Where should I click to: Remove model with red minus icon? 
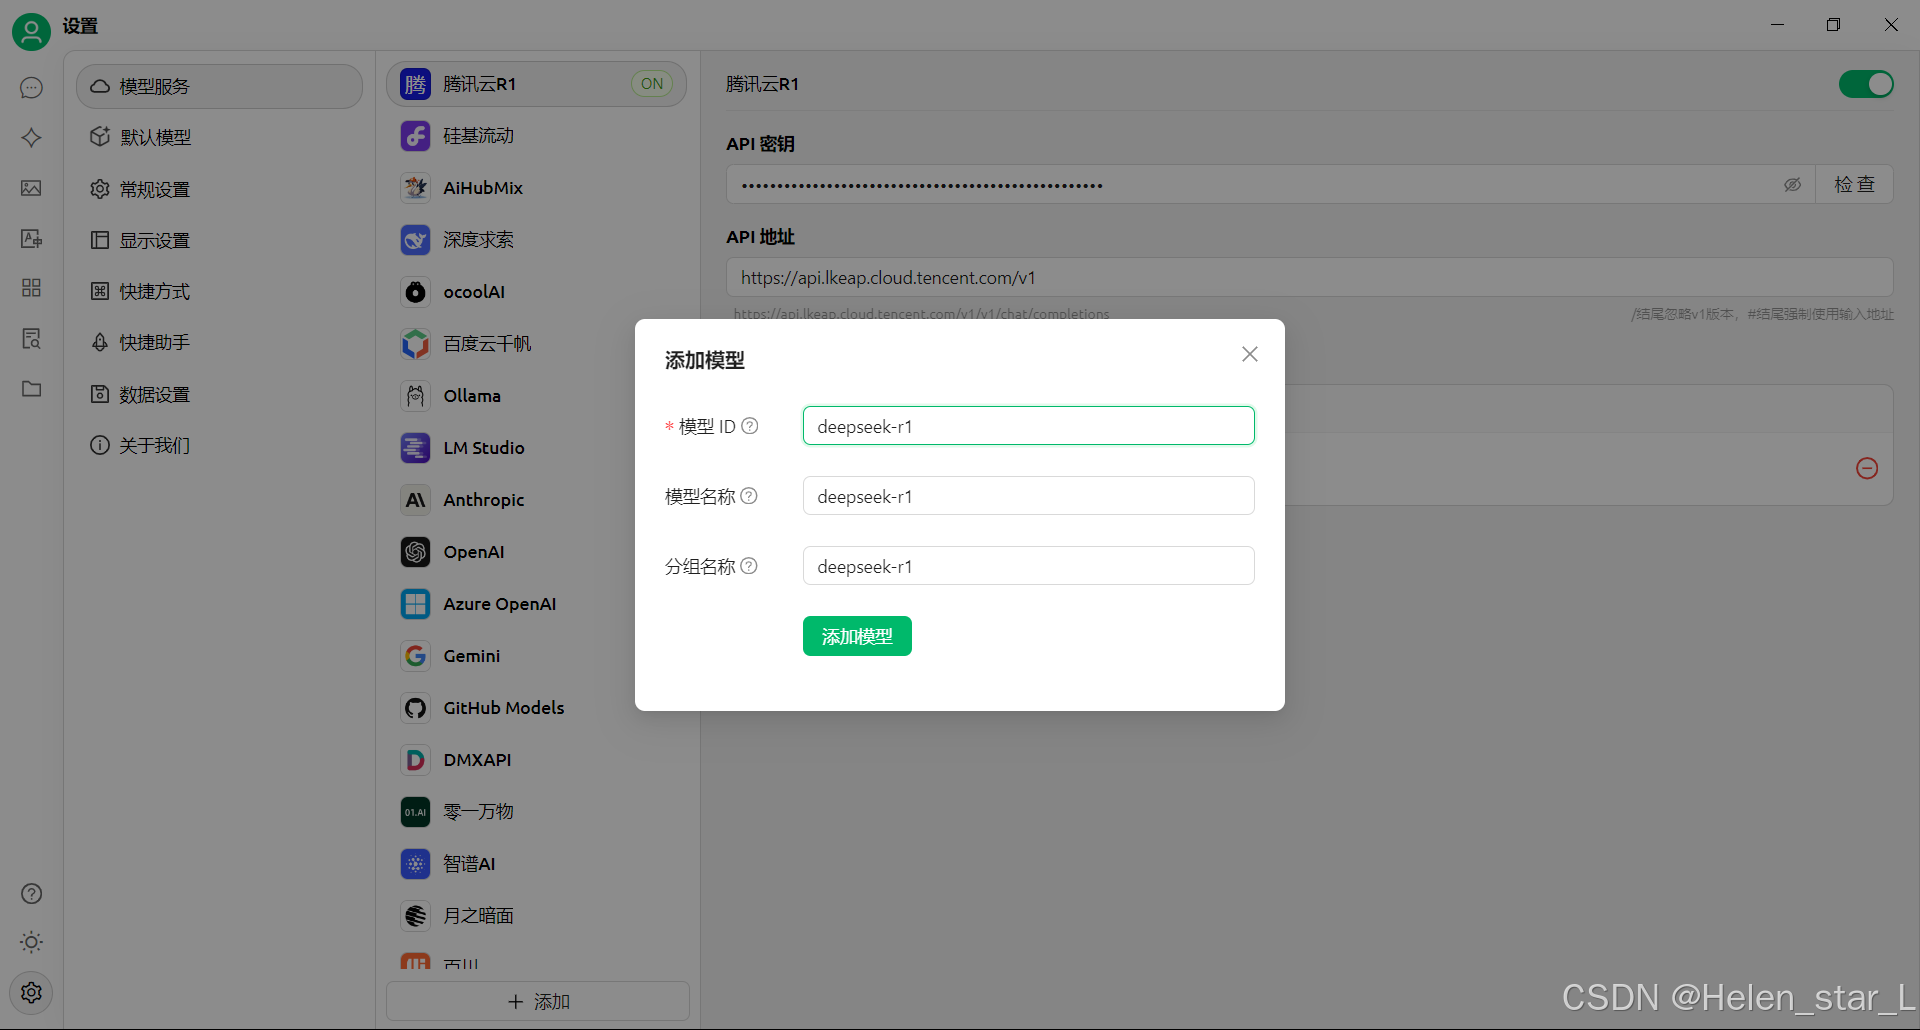click(1867, 468)
